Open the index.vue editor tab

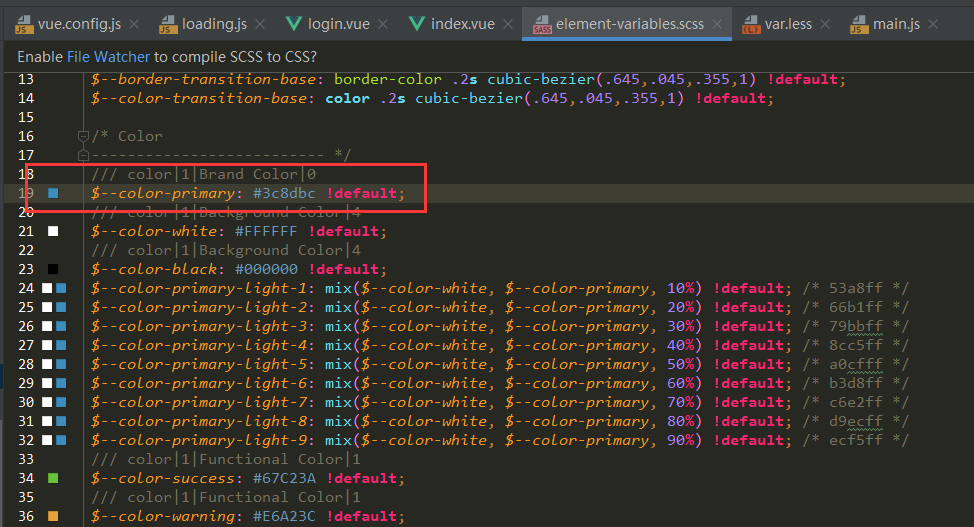pyautogui.click(x=463, y=24)
